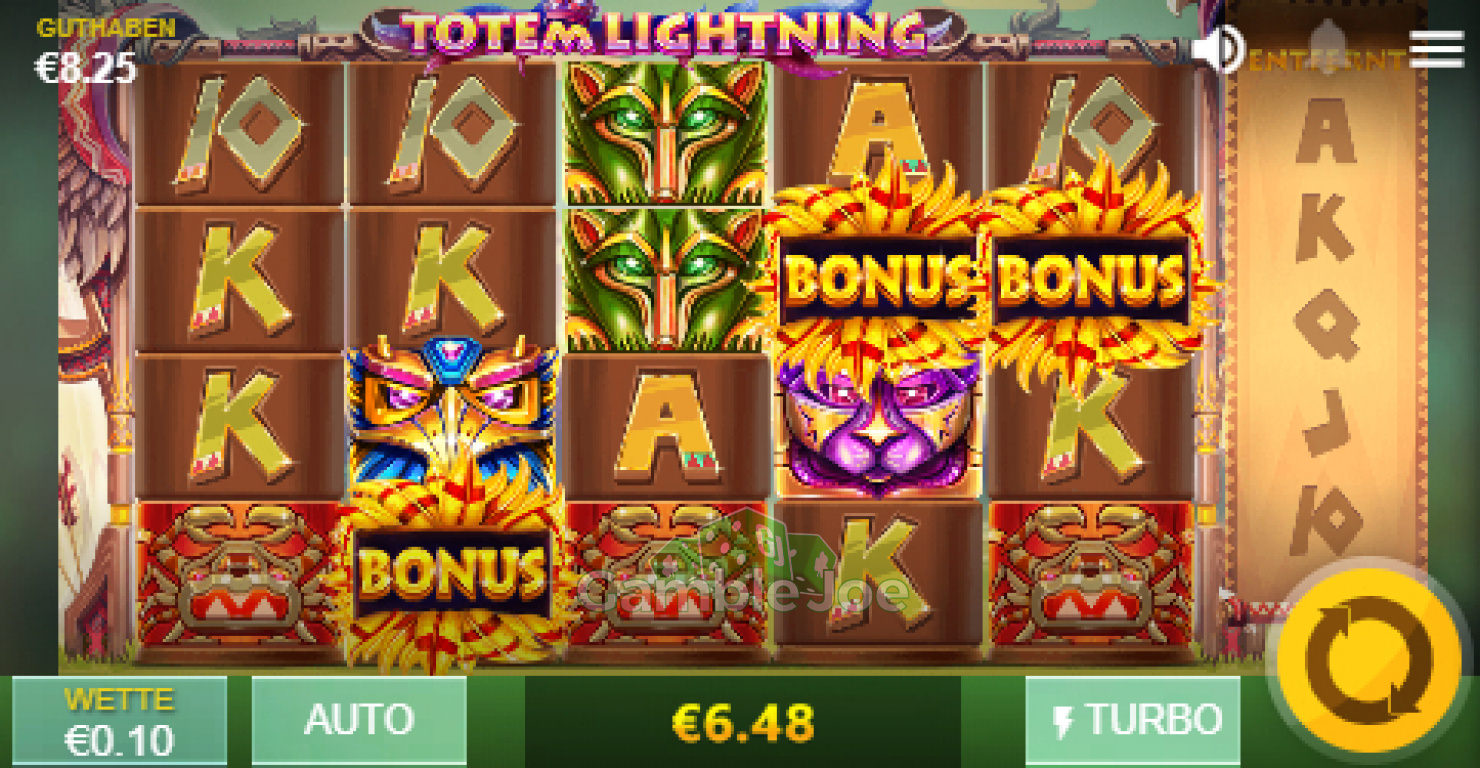The image size is (1480, 768).
Task: Select the blue owl totem symbol
Action: [452, 415]
